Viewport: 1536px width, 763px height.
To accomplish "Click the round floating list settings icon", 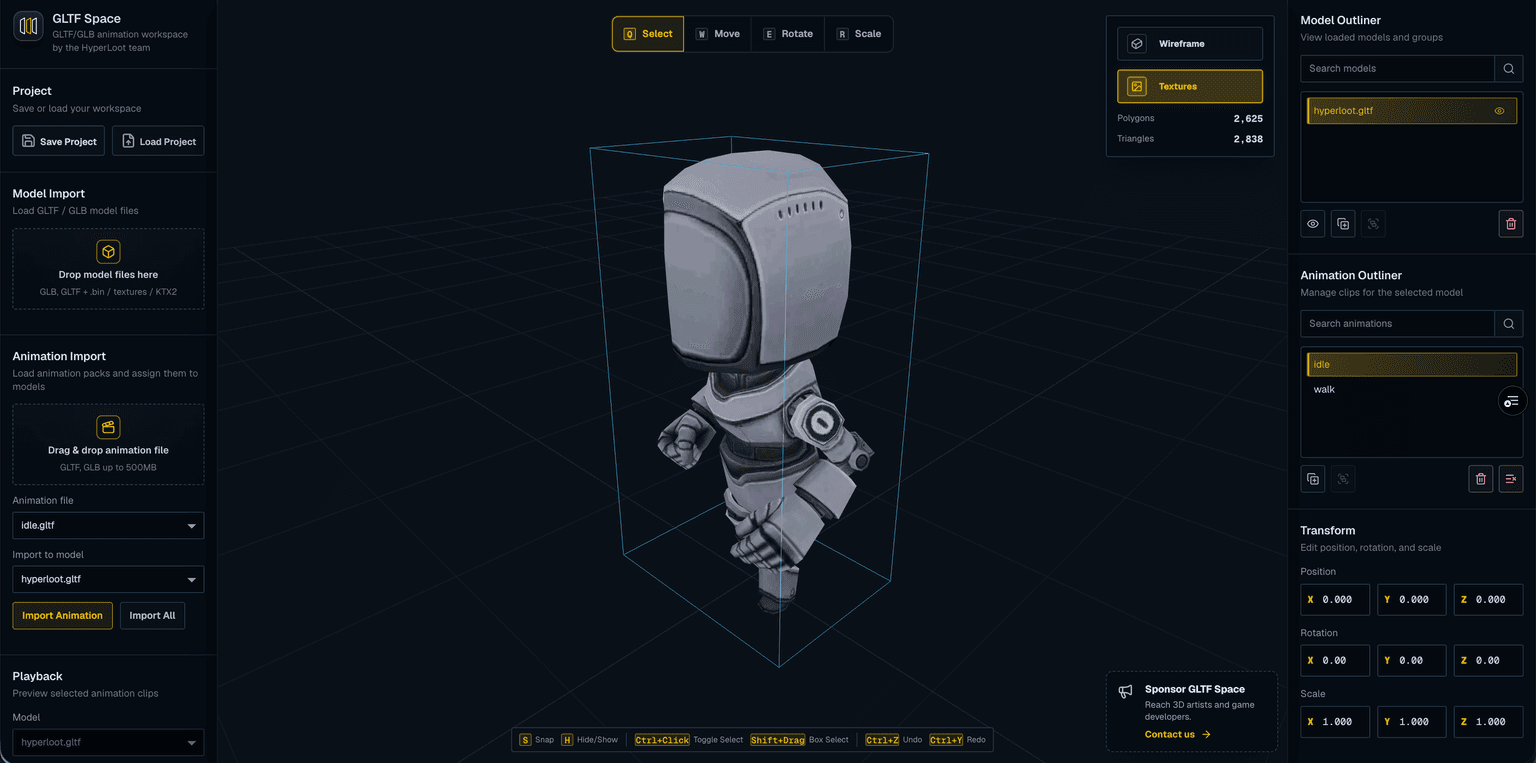I will 1511,401.
